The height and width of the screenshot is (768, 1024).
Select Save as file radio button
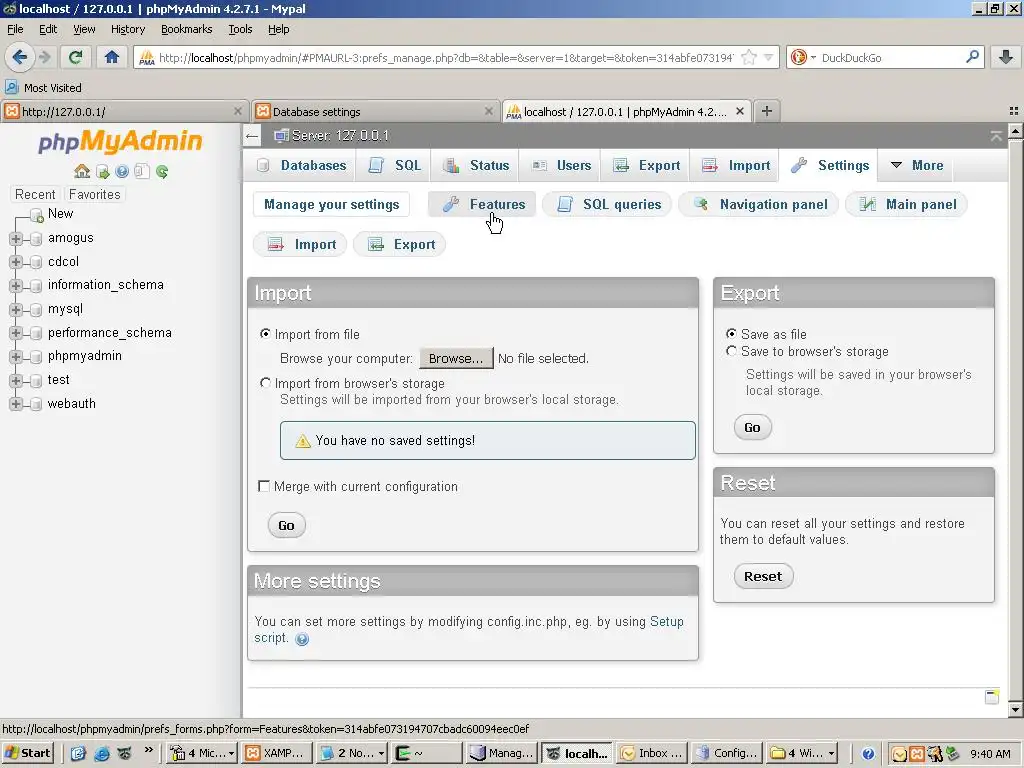(731, 334)
